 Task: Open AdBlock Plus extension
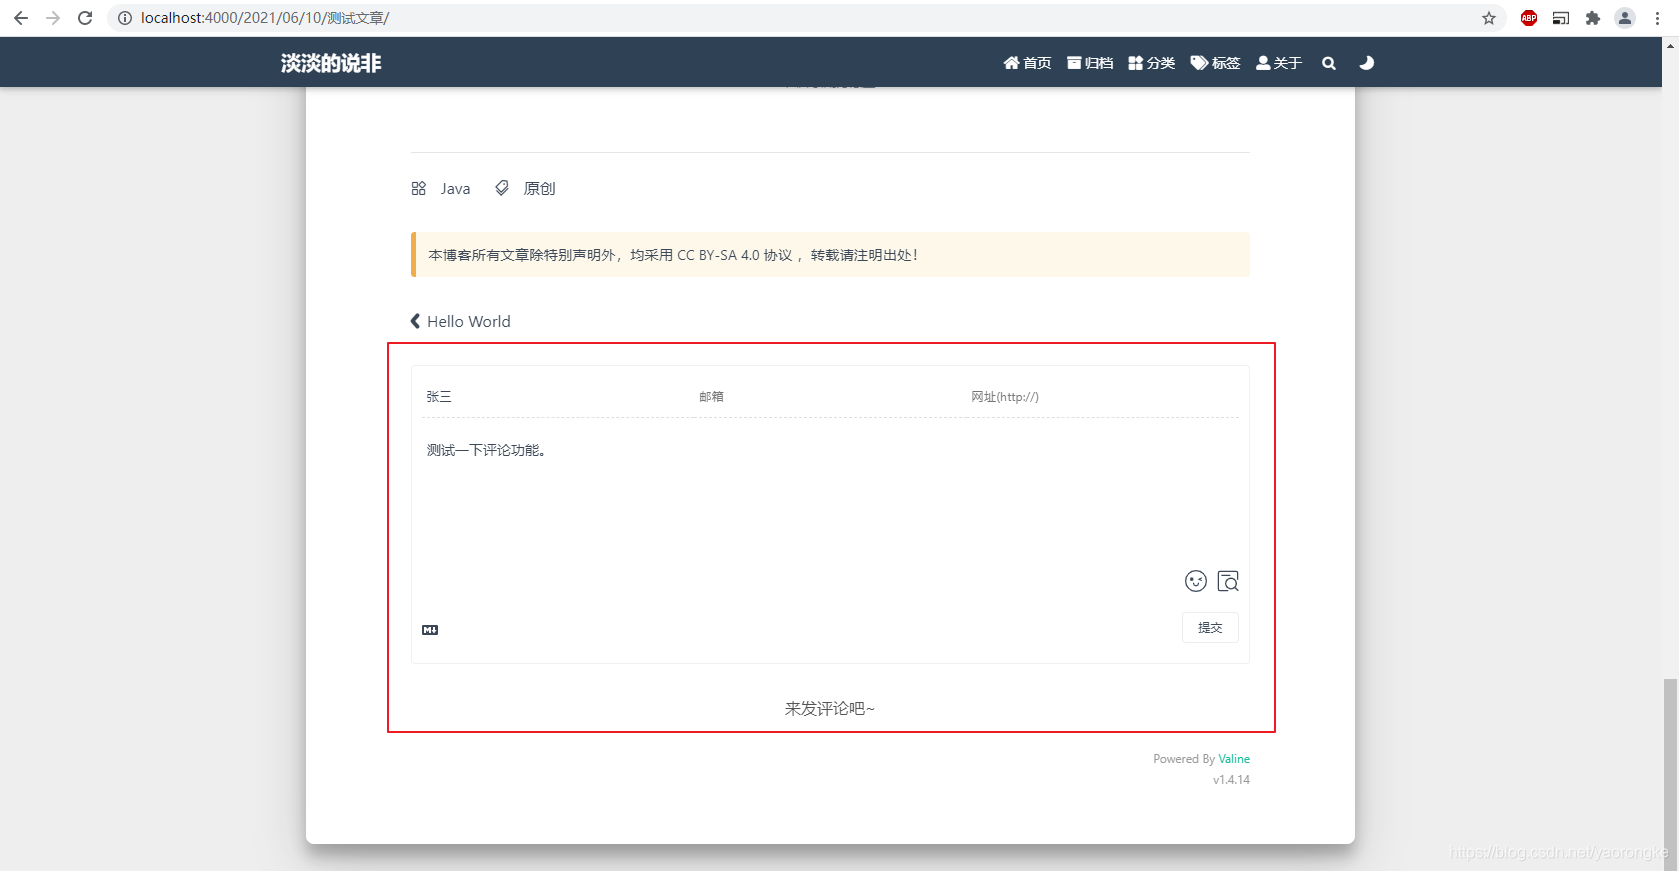pyautogui.click(x=1529, y=18)
